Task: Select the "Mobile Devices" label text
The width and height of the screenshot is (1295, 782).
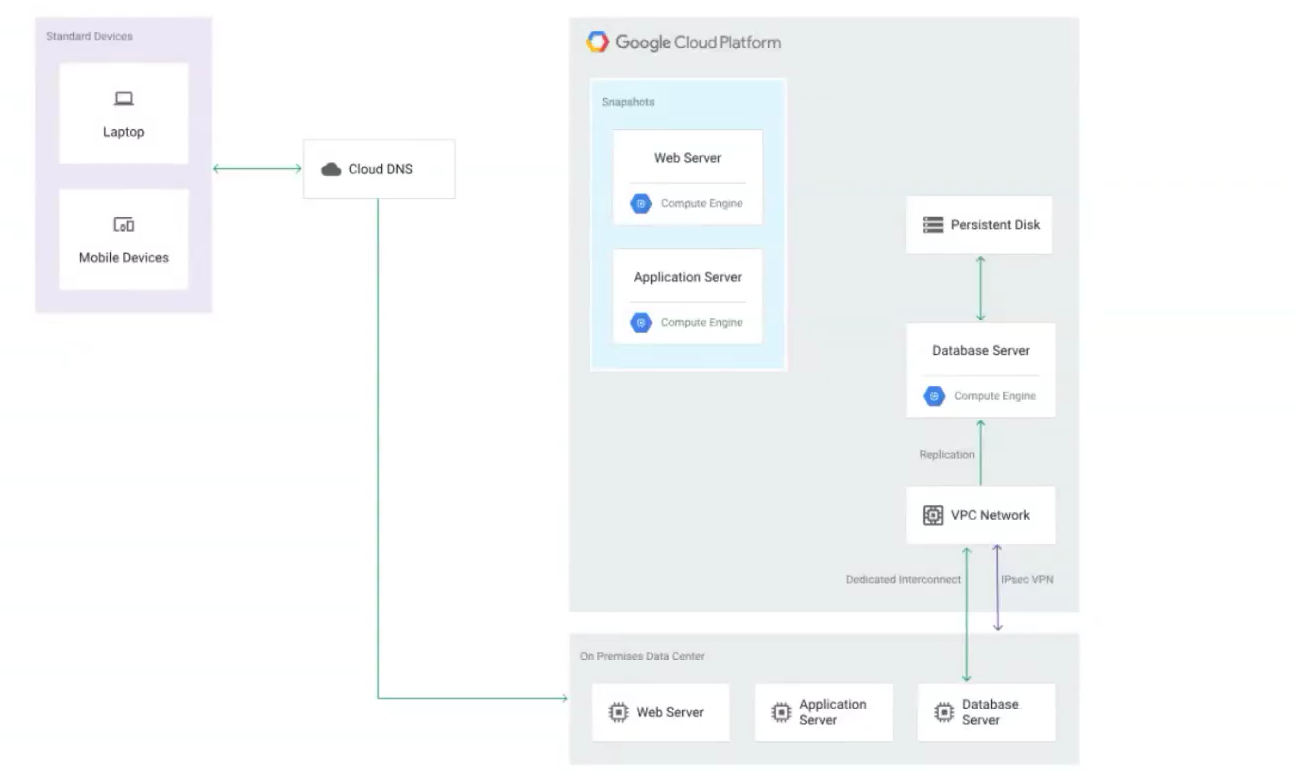Action: [124, 257]
